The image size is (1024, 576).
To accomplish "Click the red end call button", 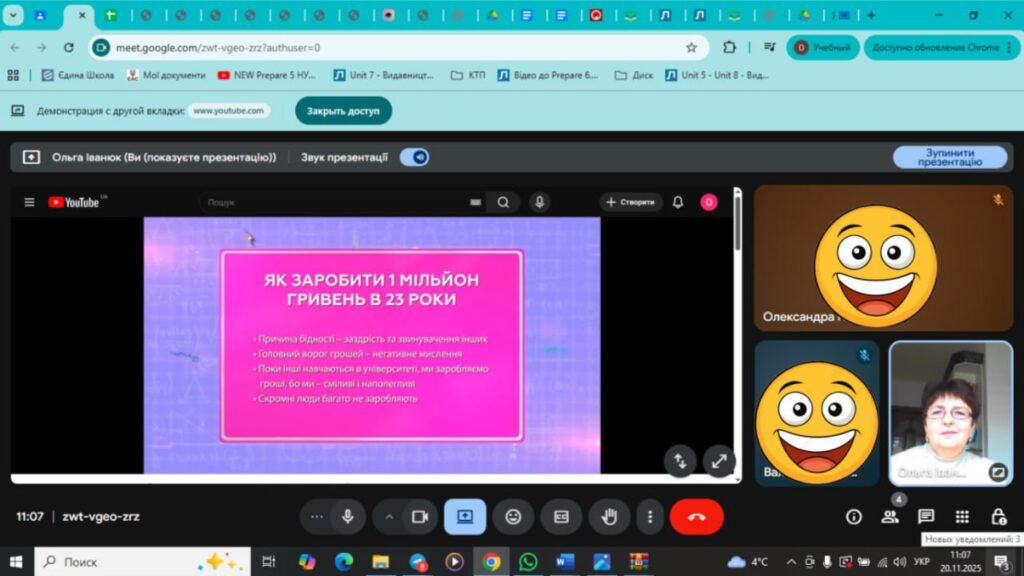I will tap(697, 517).
